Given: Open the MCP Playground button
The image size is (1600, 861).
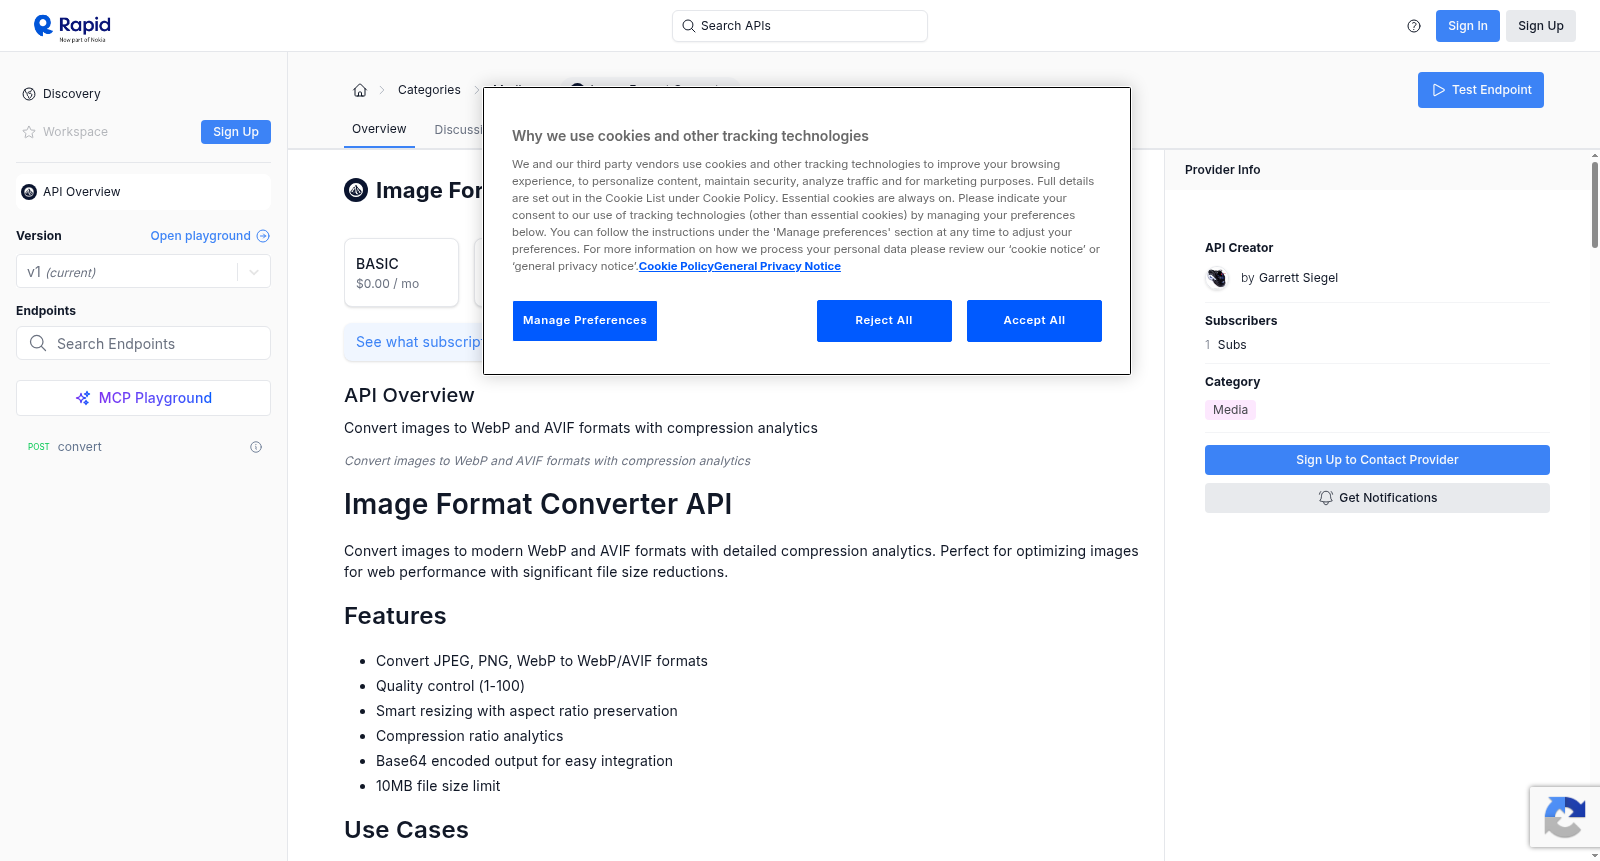Looking at the screenshot, I should click(x=143, y=398).
